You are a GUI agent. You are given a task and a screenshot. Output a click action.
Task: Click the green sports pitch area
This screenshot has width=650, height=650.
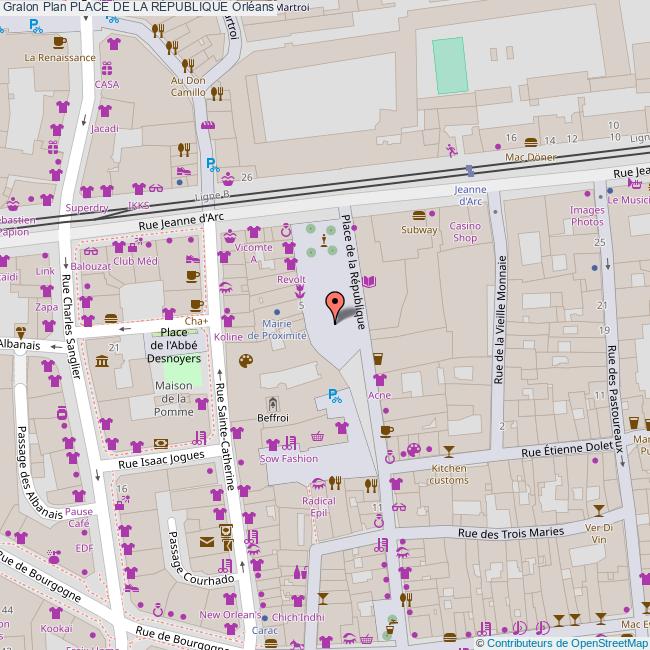[x=450, y=66]
